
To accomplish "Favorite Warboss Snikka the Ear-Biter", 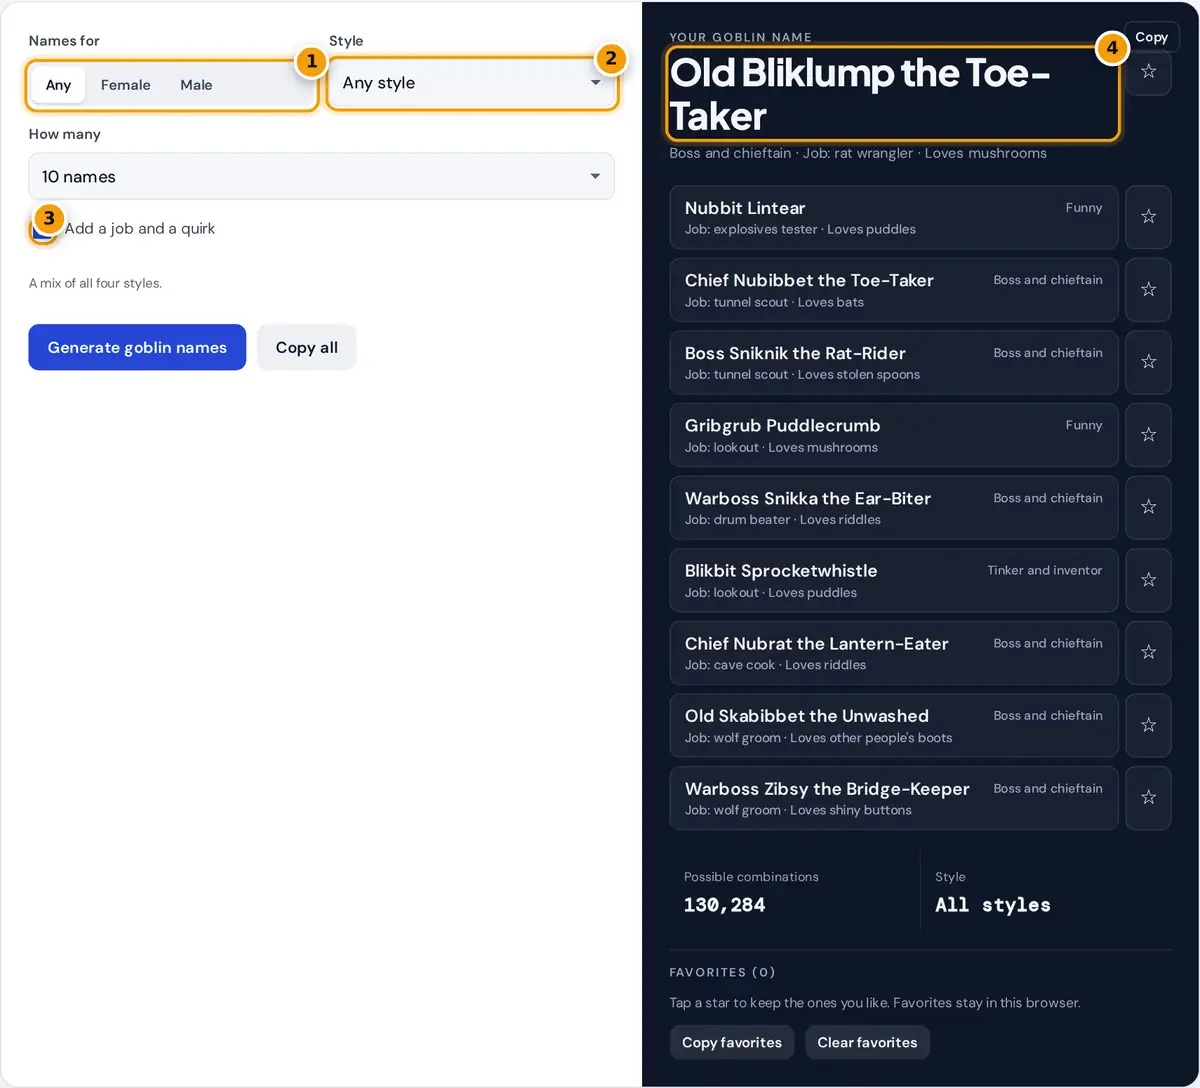I will [1148, 507].
